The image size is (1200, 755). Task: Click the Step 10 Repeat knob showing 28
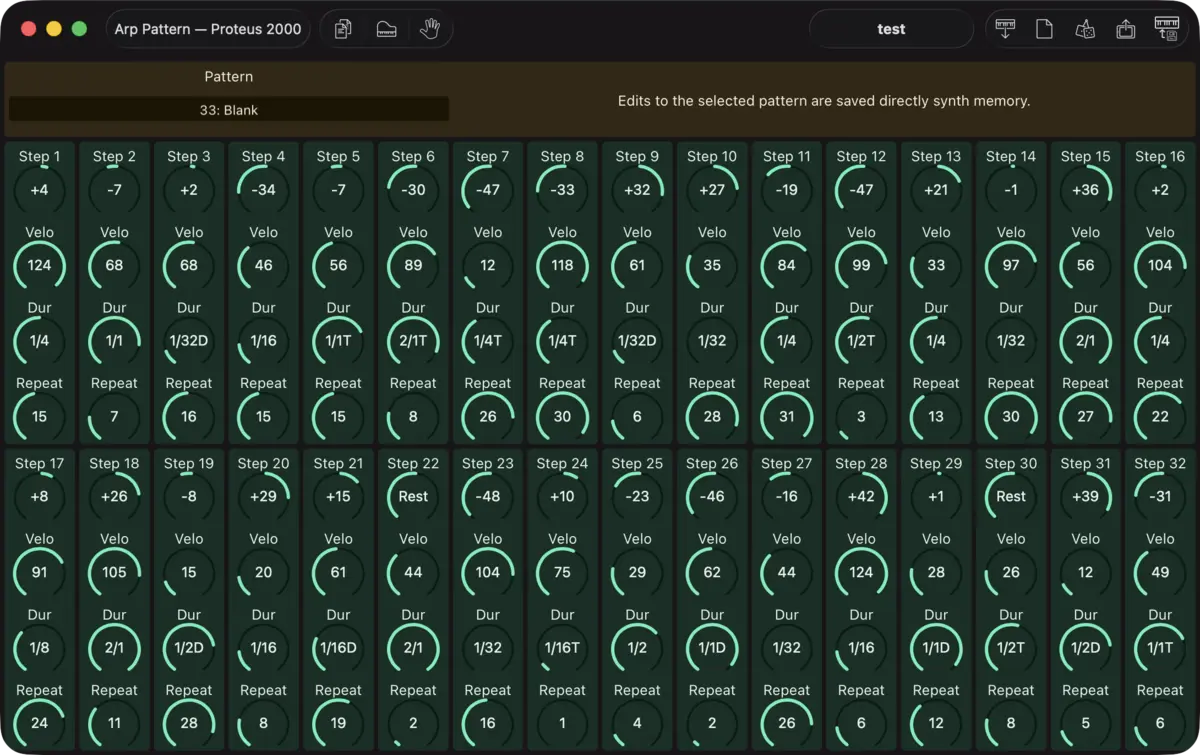pyautogui.click(x=712, y=417)
